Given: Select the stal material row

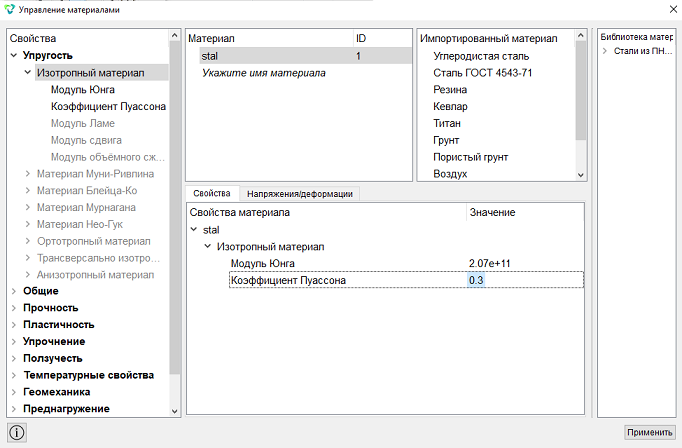Looking at the screenshot, I should [299, 56].
